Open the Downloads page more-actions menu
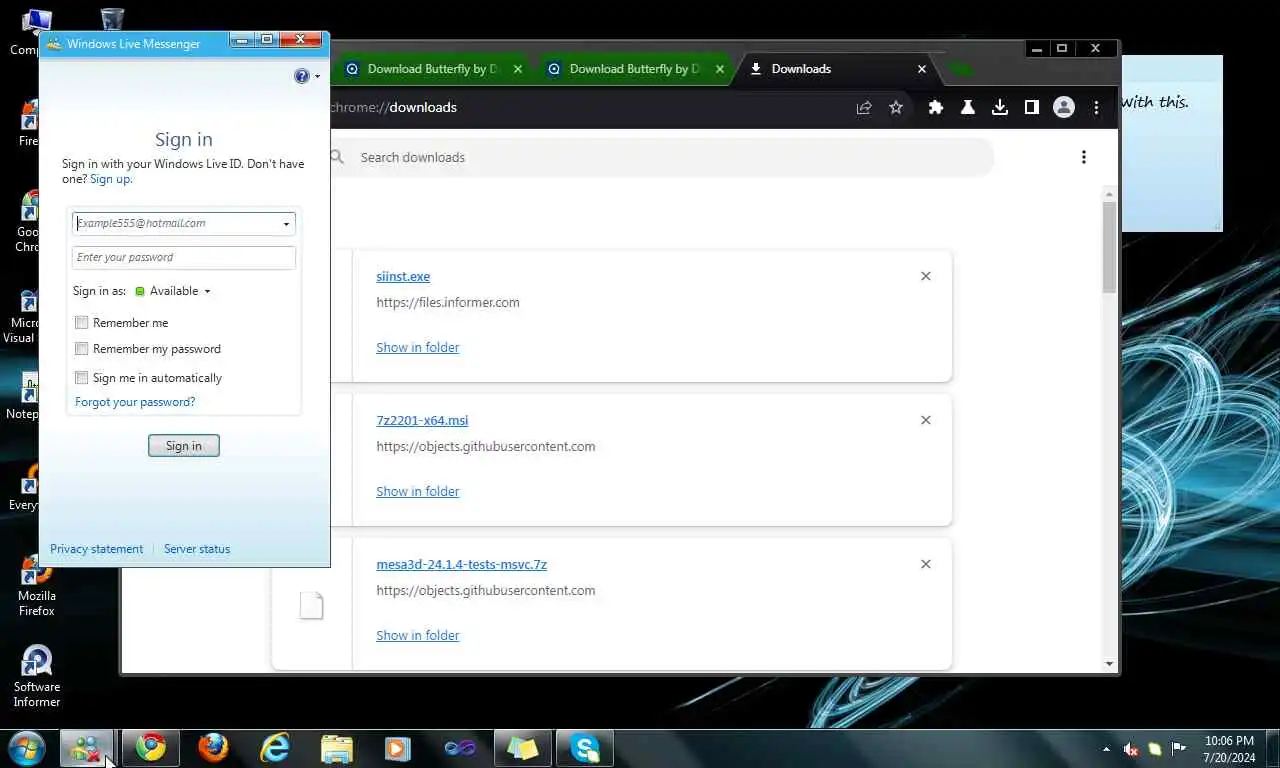This screenshot has height=768, width=1280. (1084, 157)
